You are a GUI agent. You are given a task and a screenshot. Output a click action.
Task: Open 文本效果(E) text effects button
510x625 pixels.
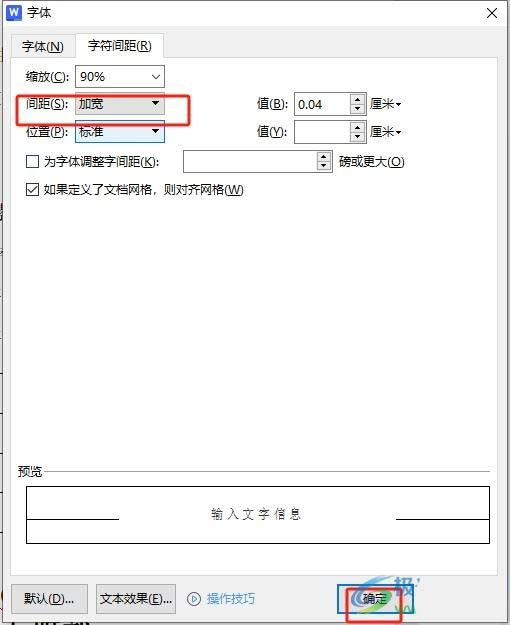pyautogui.click(x=136, y=599)
